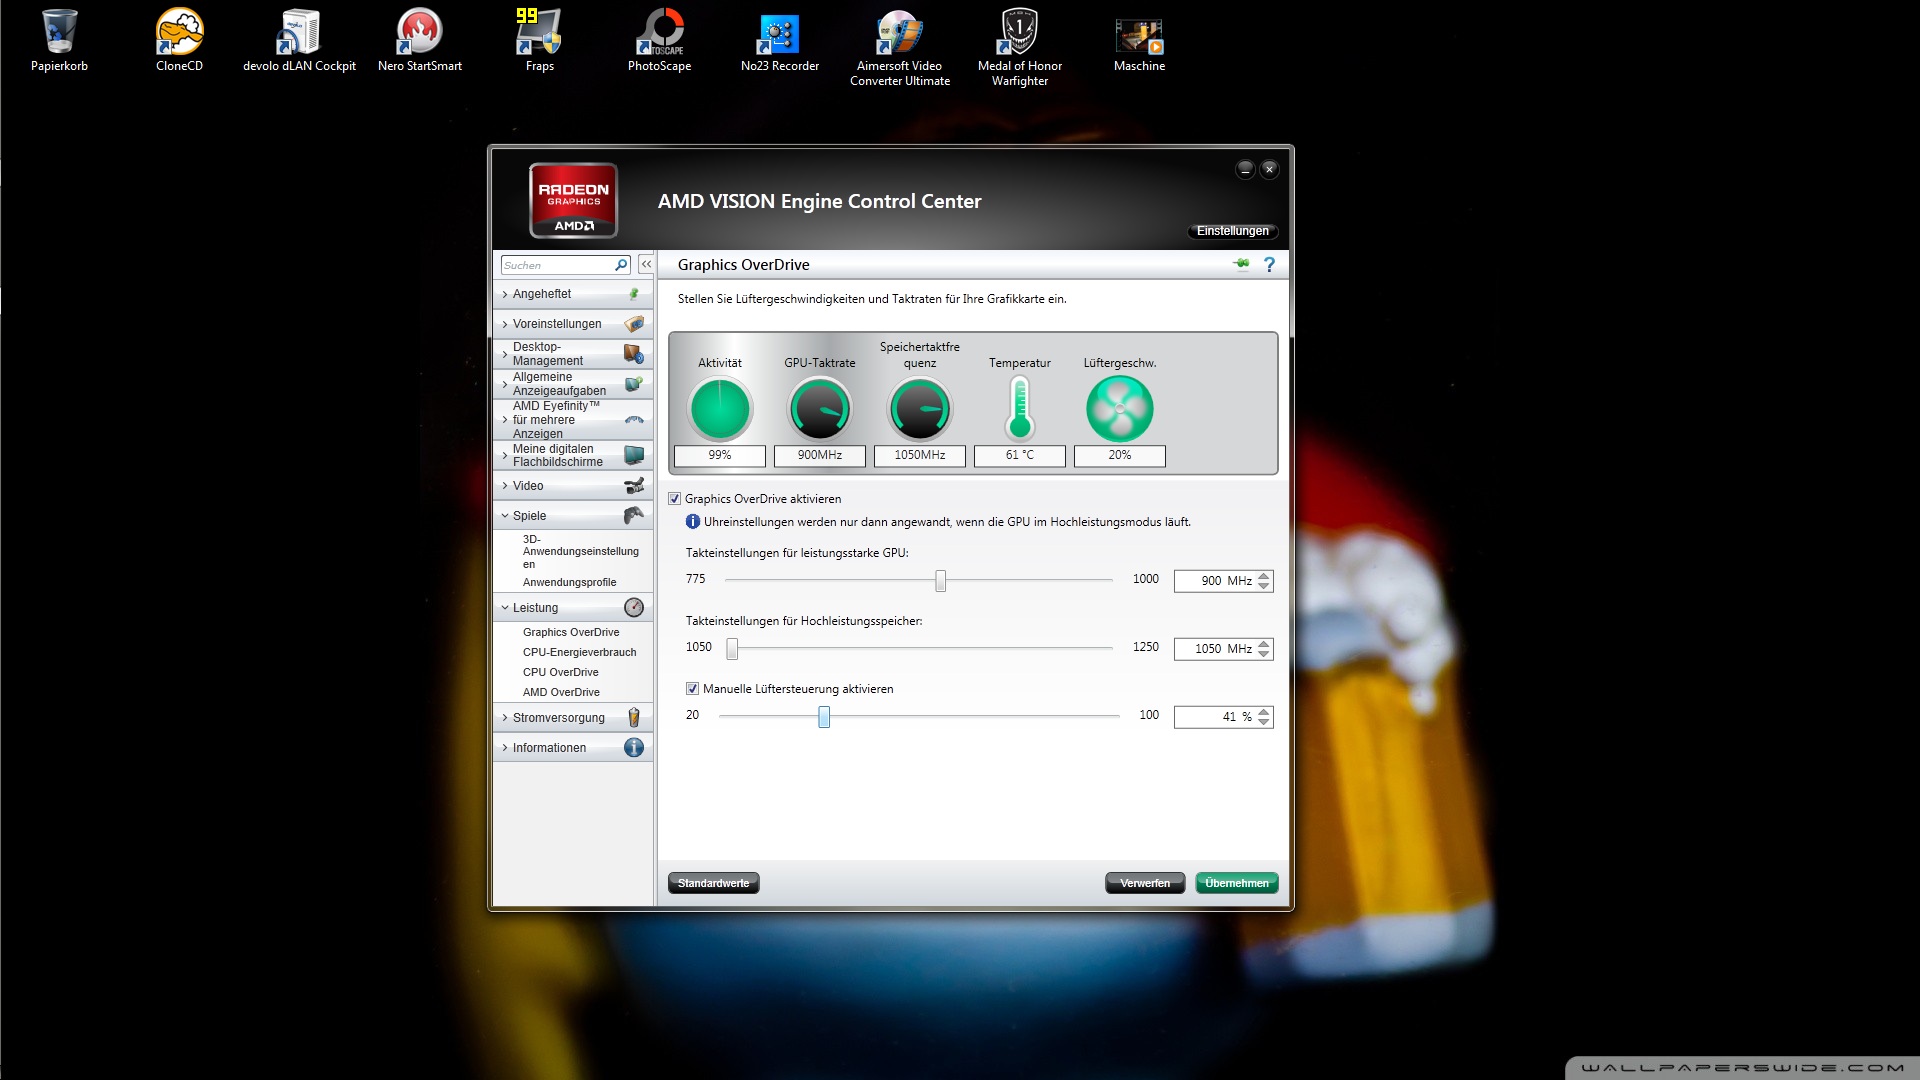
Task: Expand Stromversorgung section
Action: [558, 718]
